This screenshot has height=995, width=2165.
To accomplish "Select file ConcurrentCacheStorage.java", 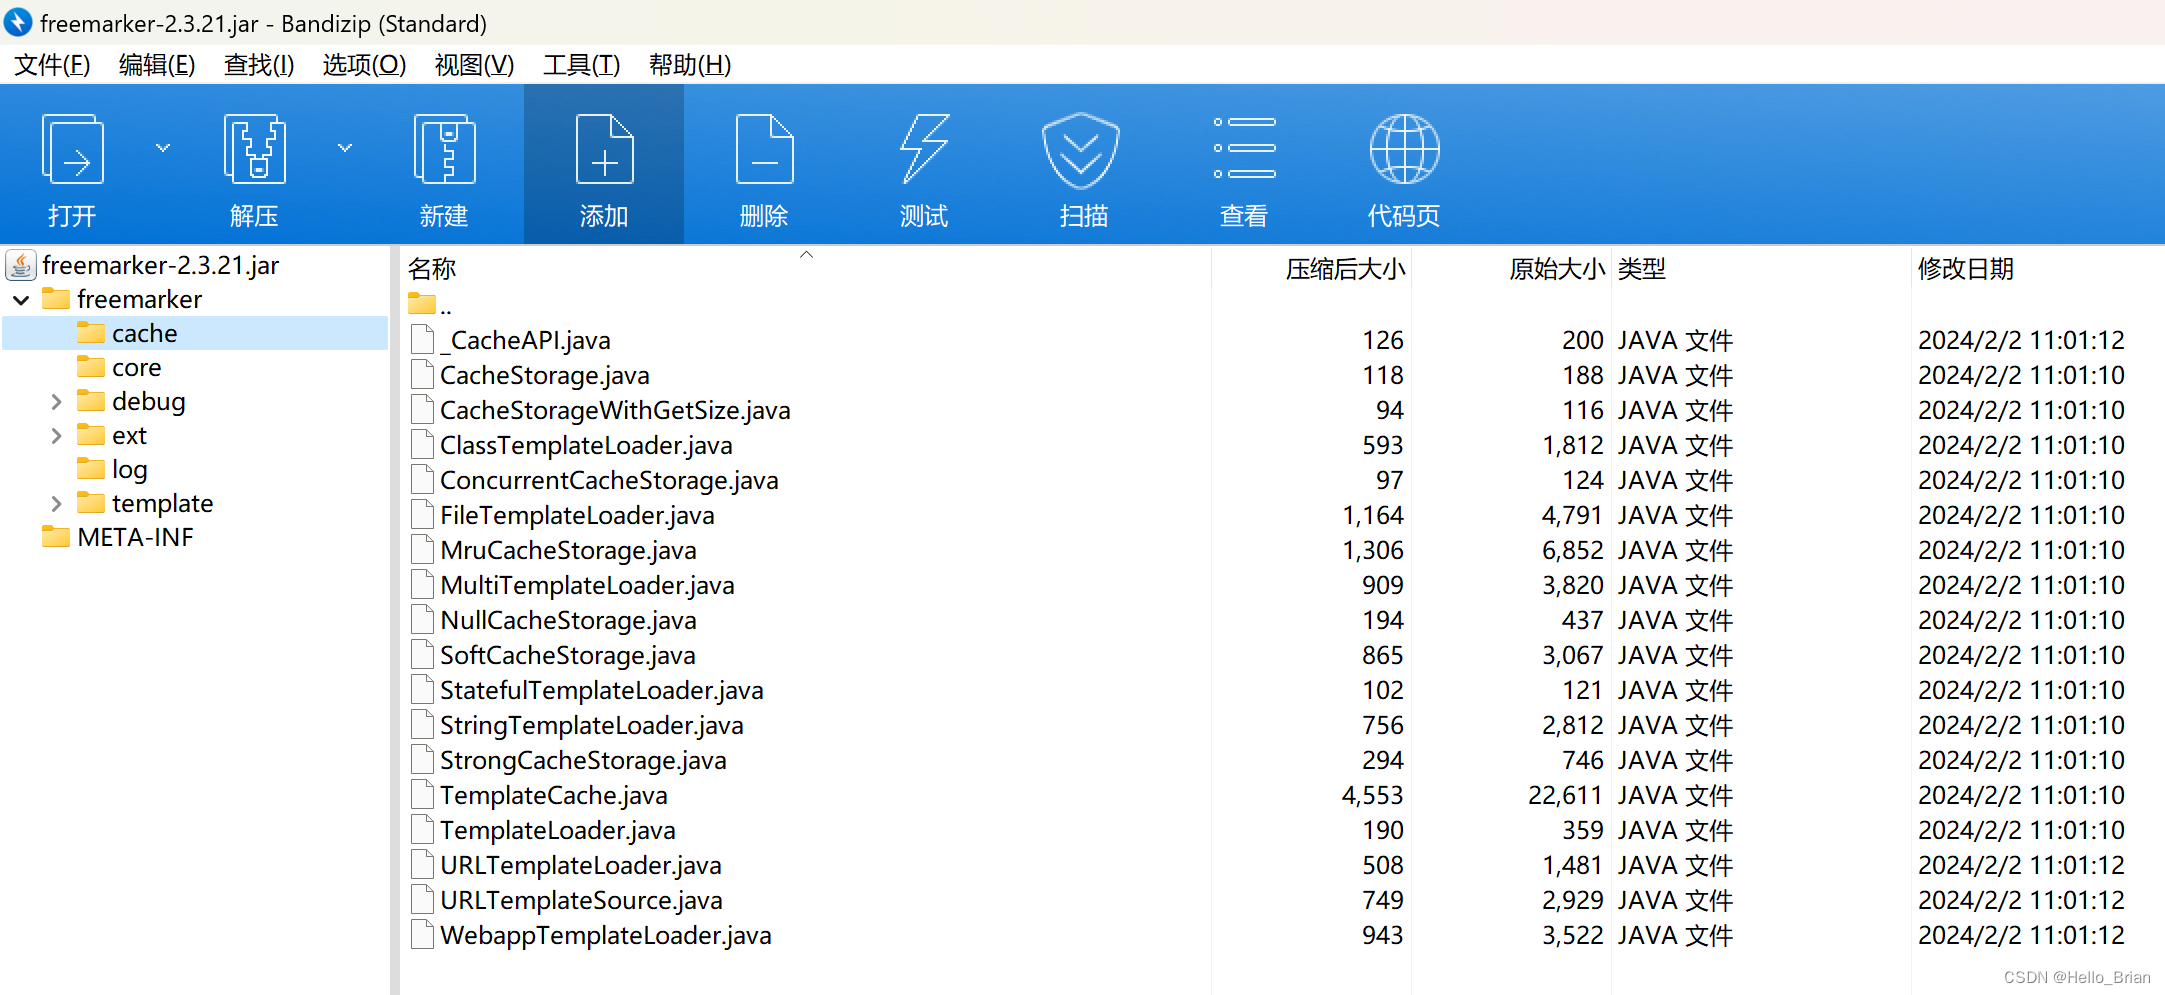I will pos(609,480).
